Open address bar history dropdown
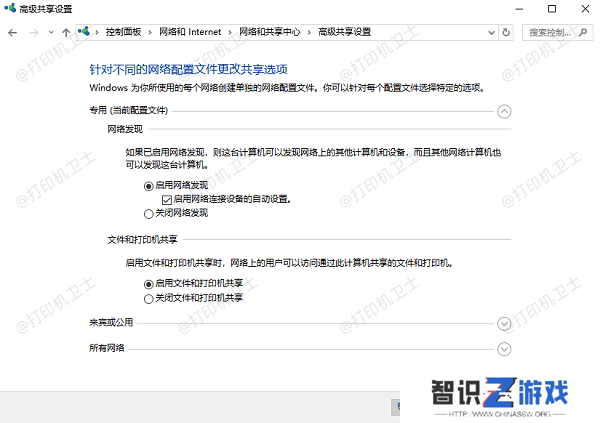 click(491, 33)
